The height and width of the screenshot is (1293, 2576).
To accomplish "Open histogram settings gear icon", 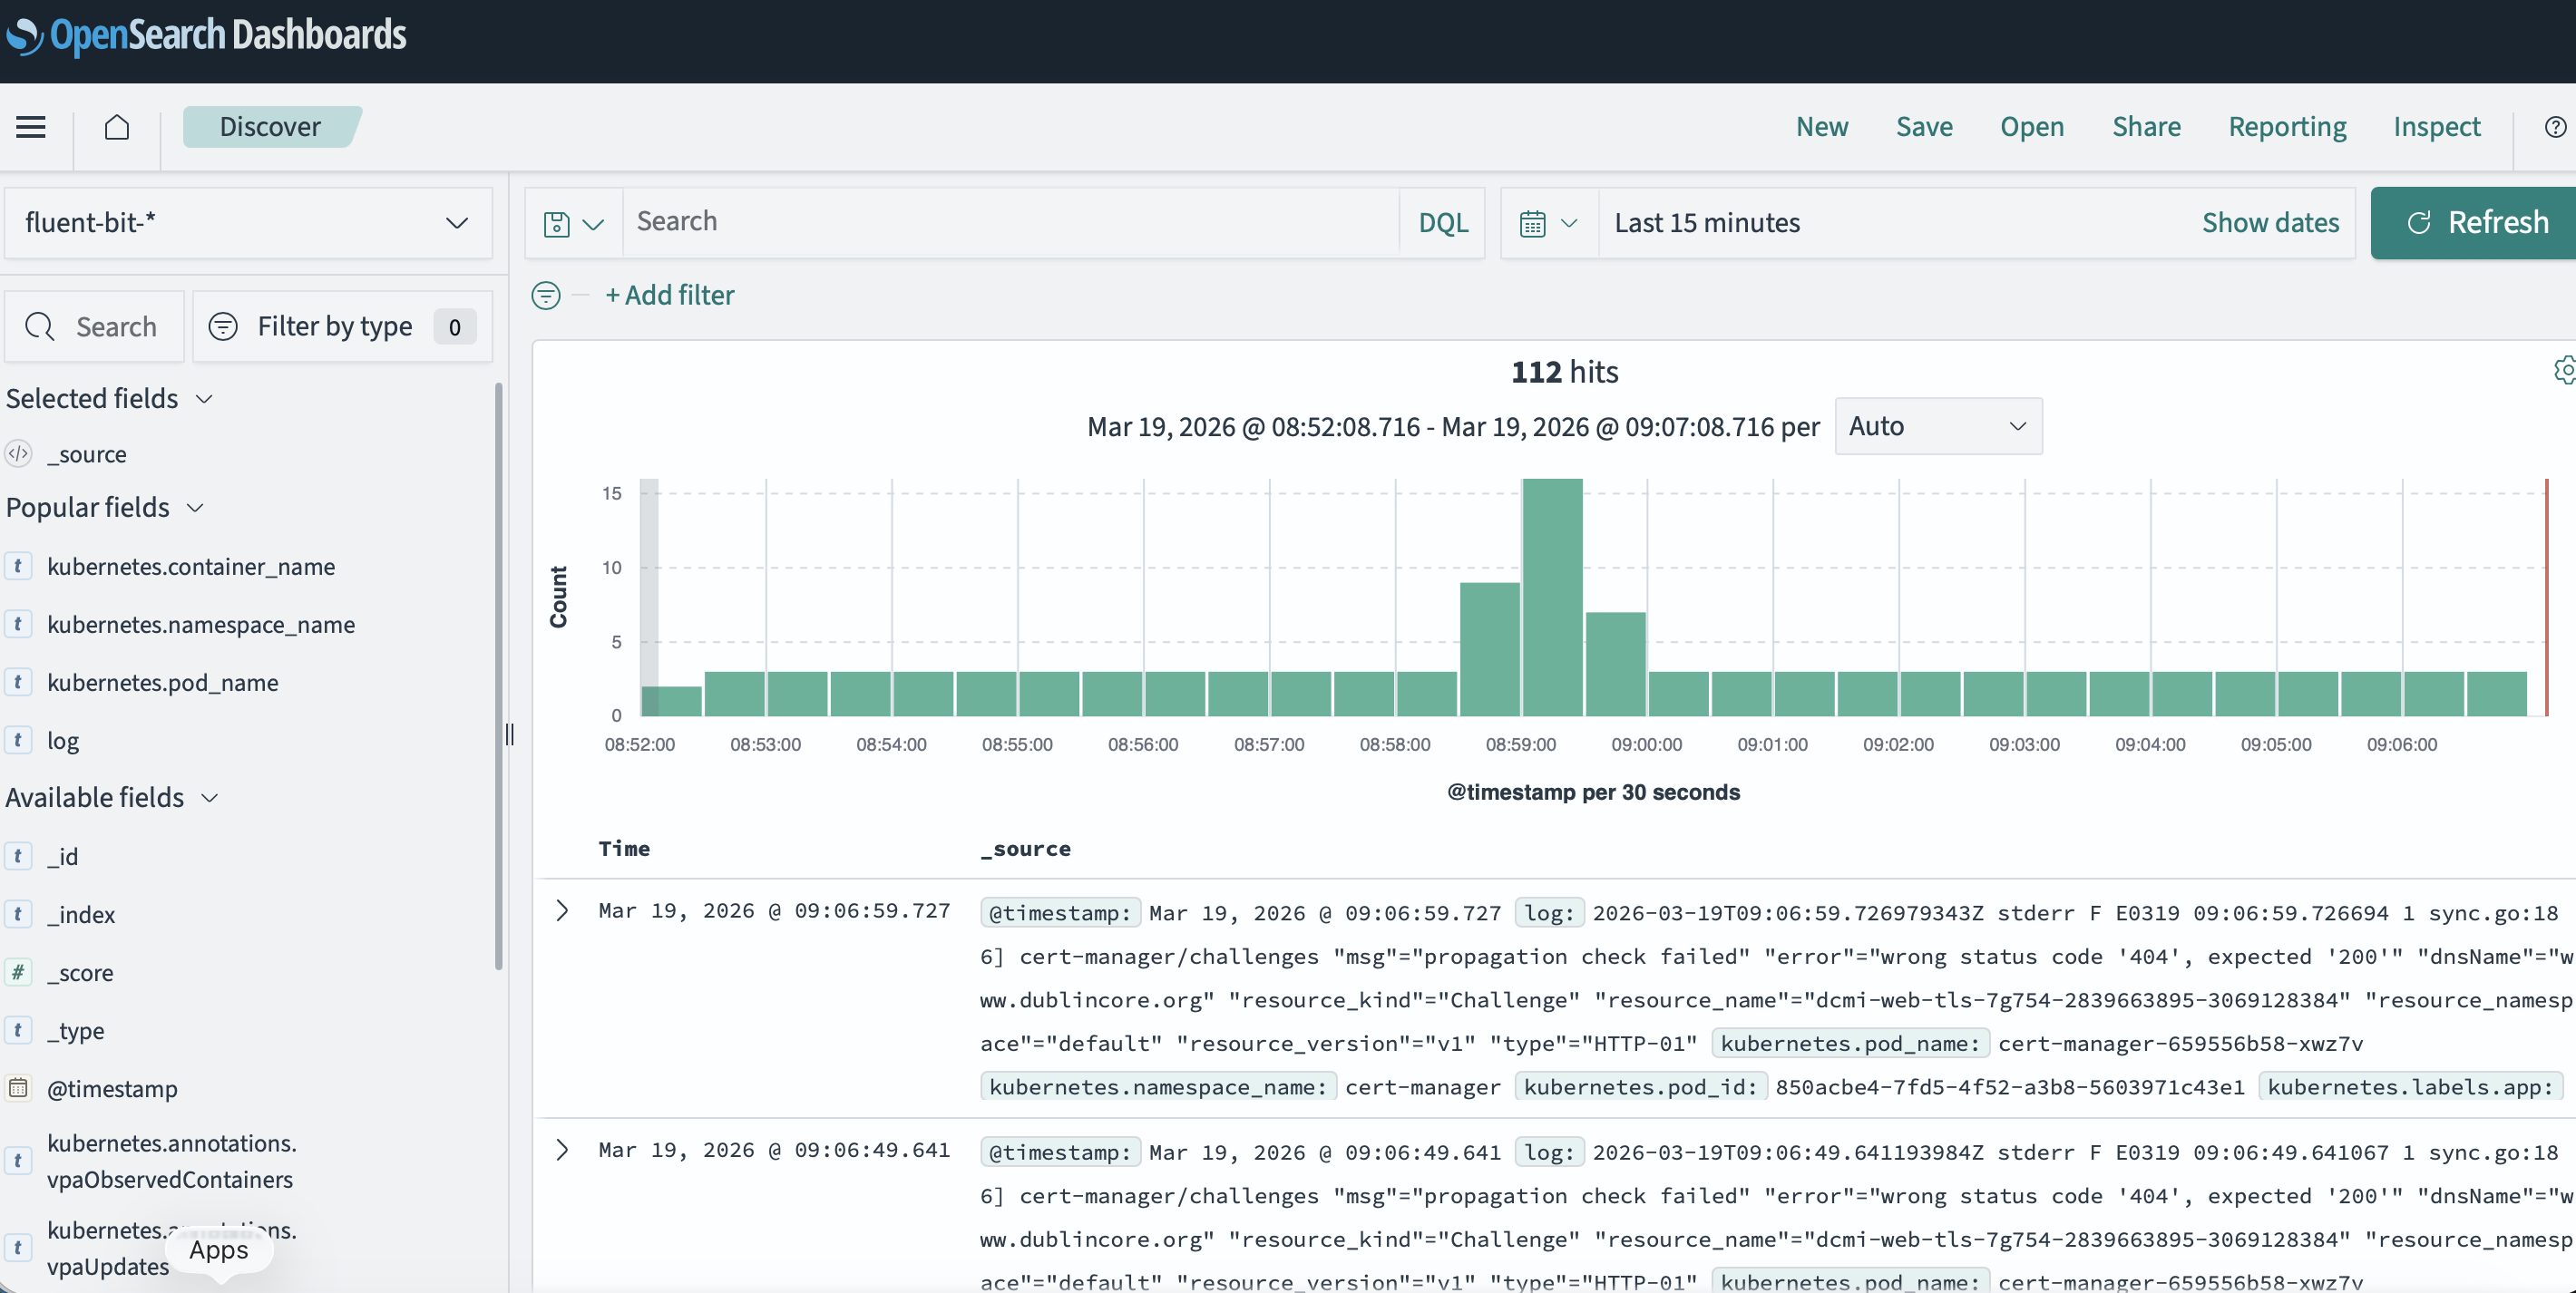I will [2564, 370].
